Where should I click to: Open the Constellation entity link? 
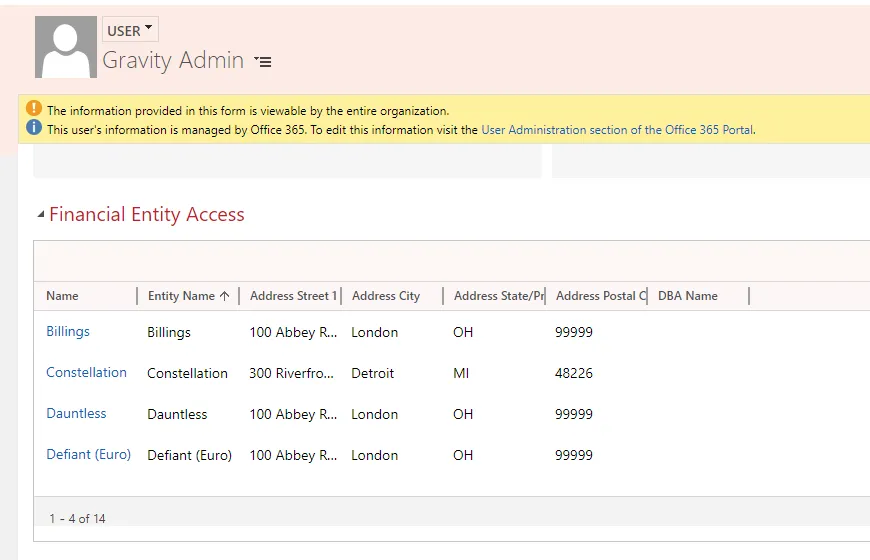click(x=86, y=372)
